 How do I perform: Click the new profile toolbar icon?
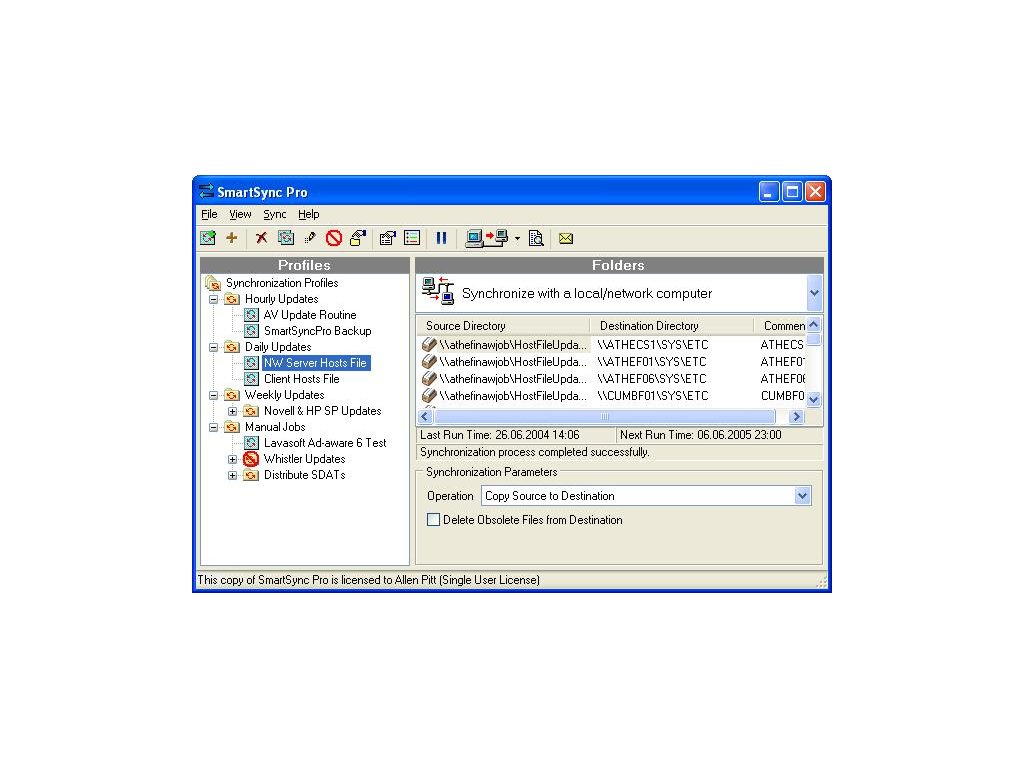208,238
